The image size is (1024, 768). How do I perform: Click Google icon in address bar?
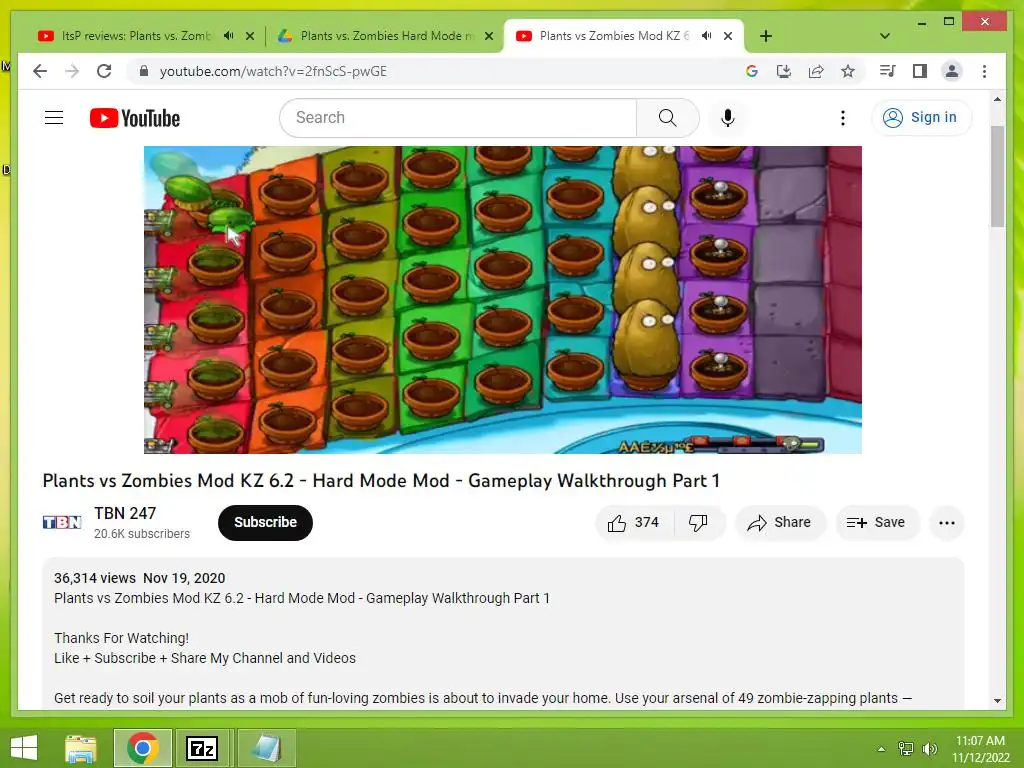click(752, 71)
